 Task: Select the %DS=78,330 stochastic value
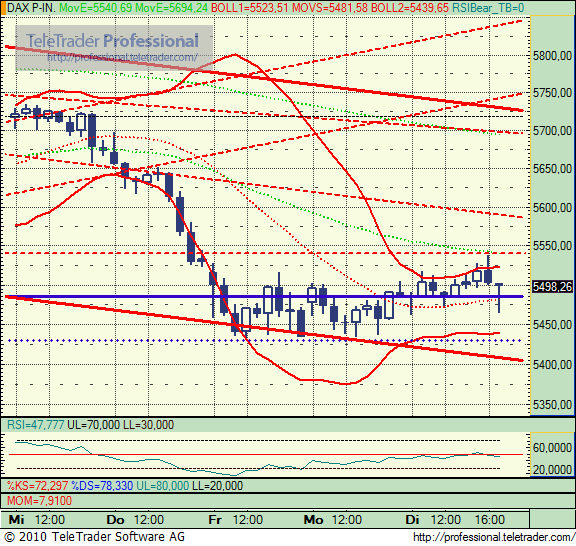click(102, 486)
